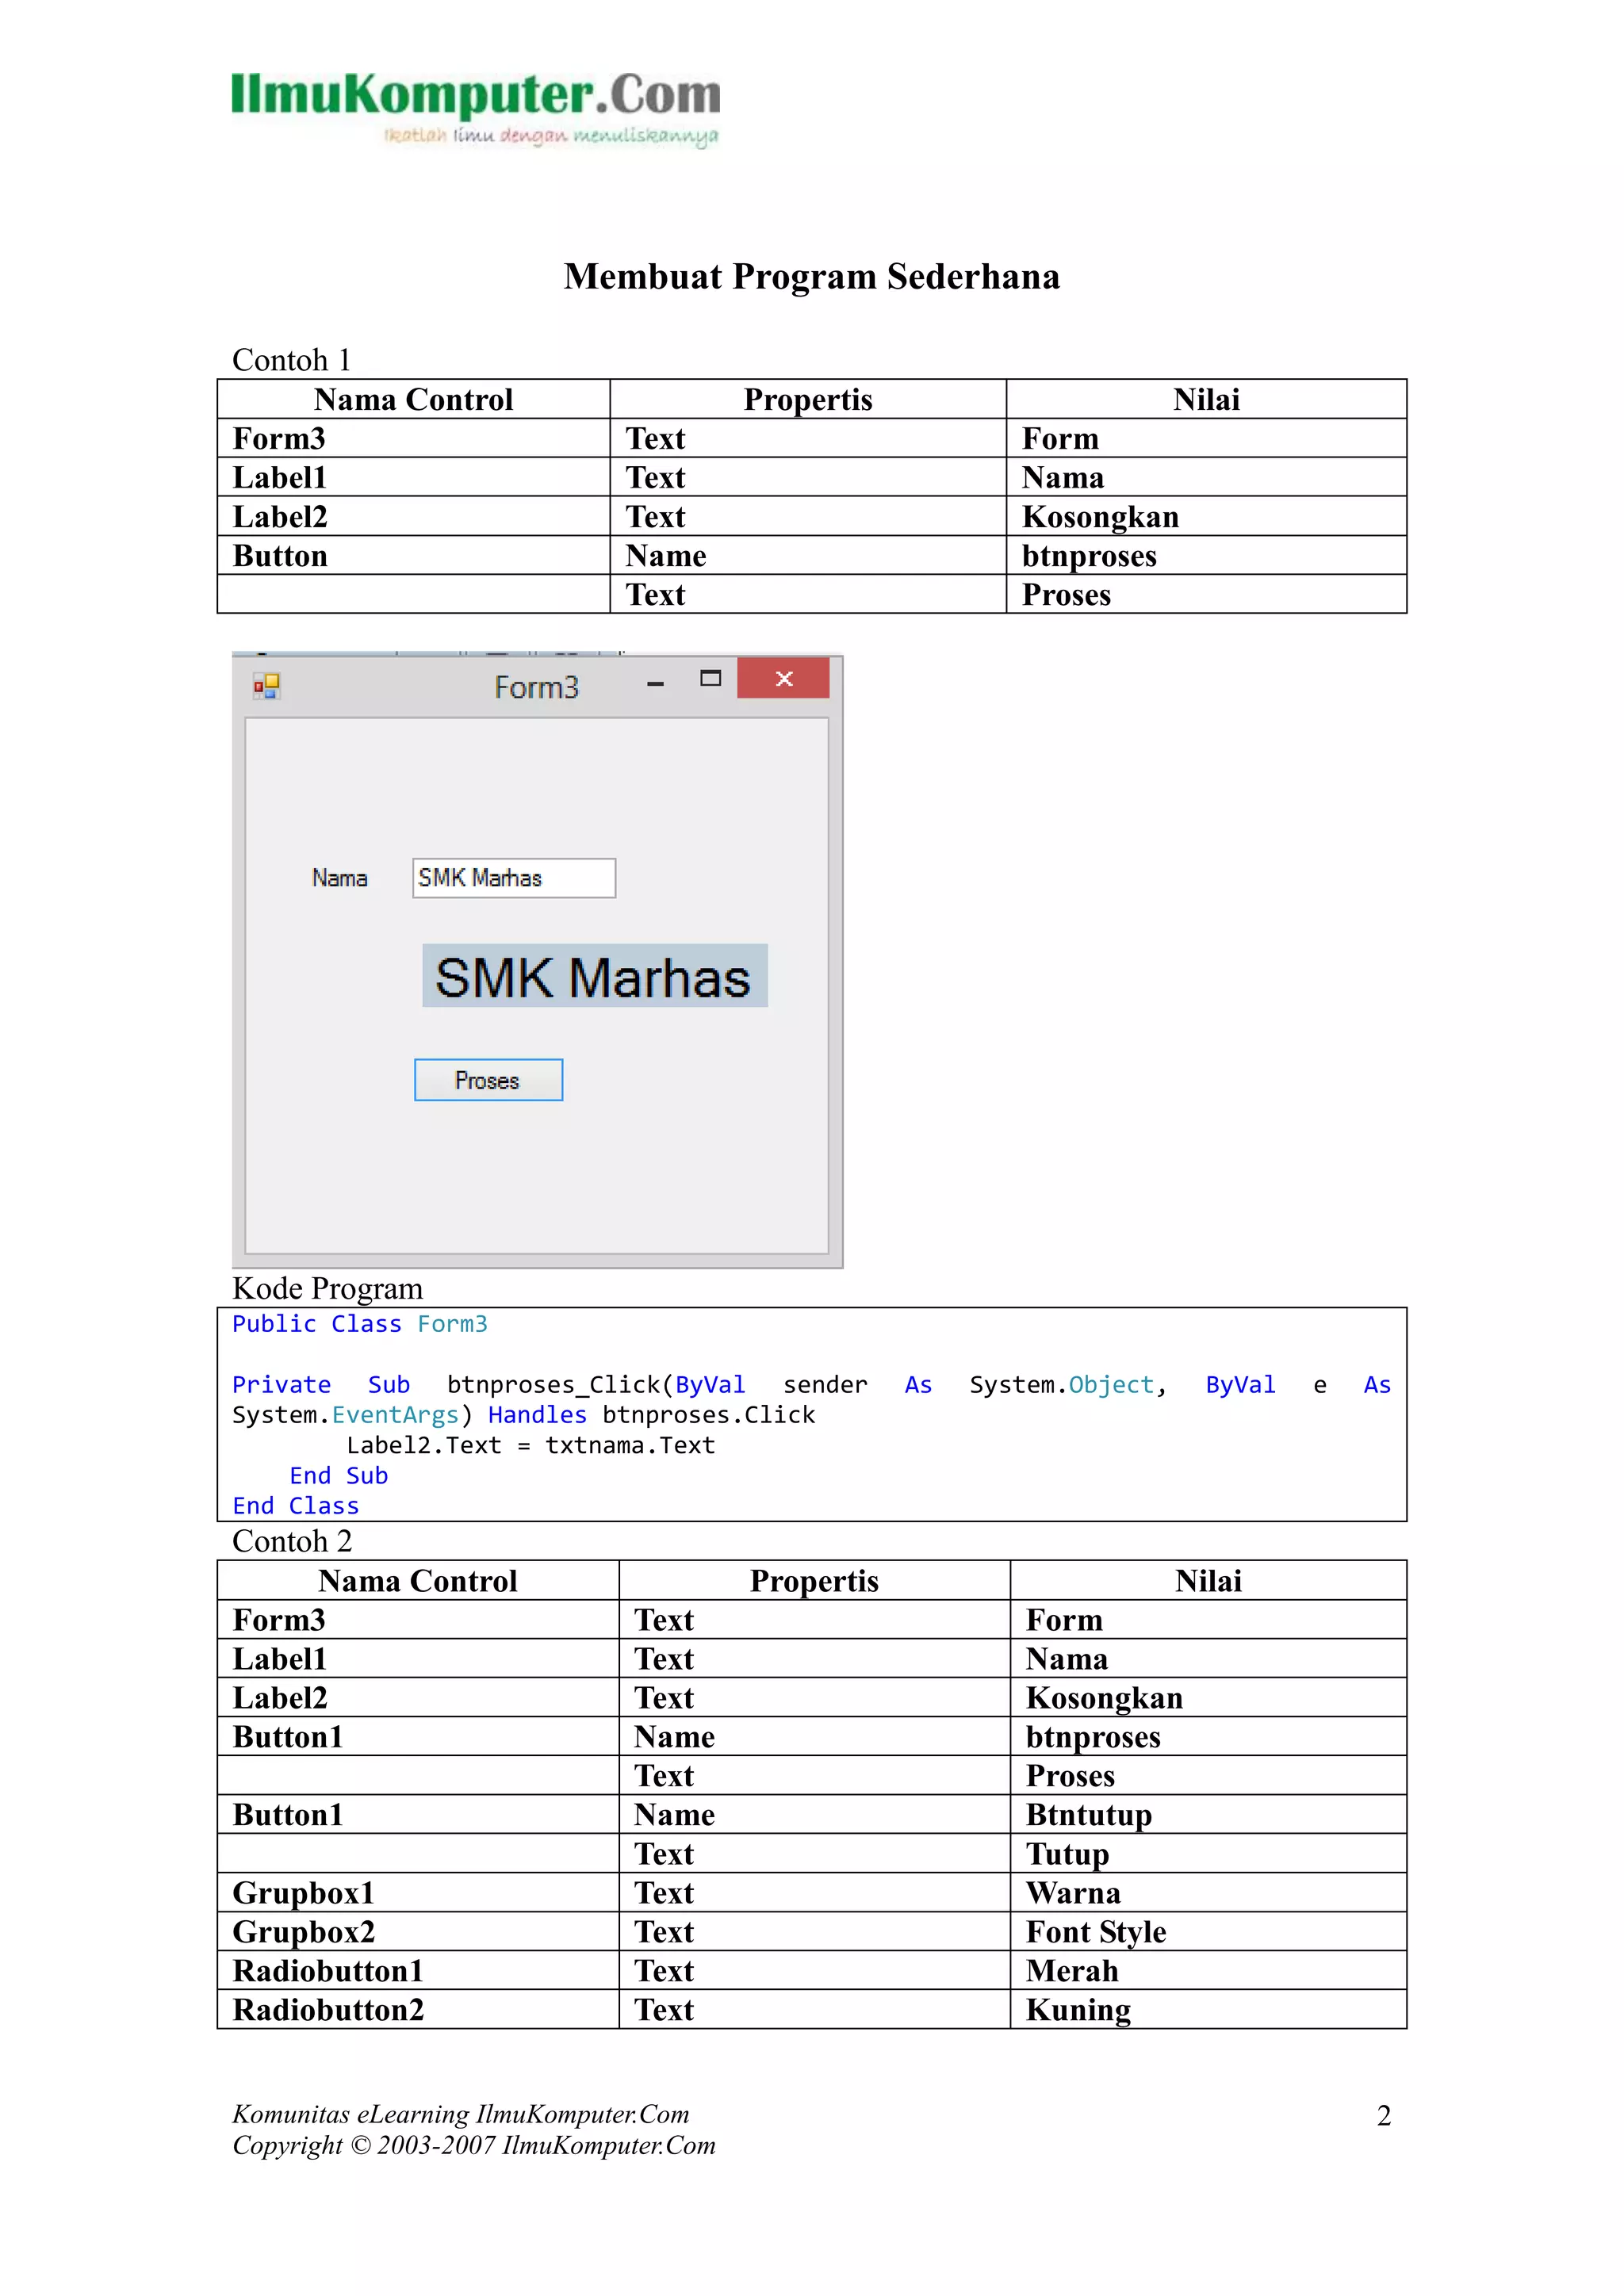The width and height of the screenshot is (1624, 2296).
Task: Click the Font Style value cell
Action: point(1096,1931)
